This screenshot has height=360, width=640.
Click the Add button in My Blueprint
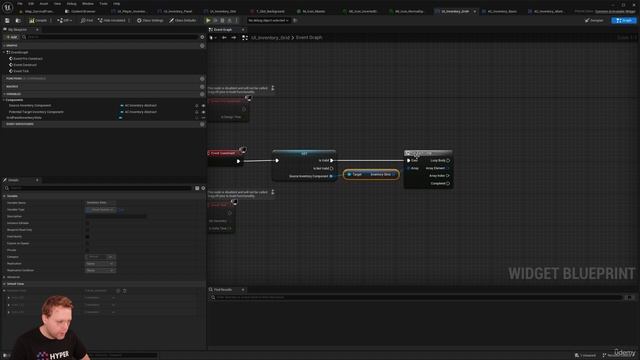11,37
